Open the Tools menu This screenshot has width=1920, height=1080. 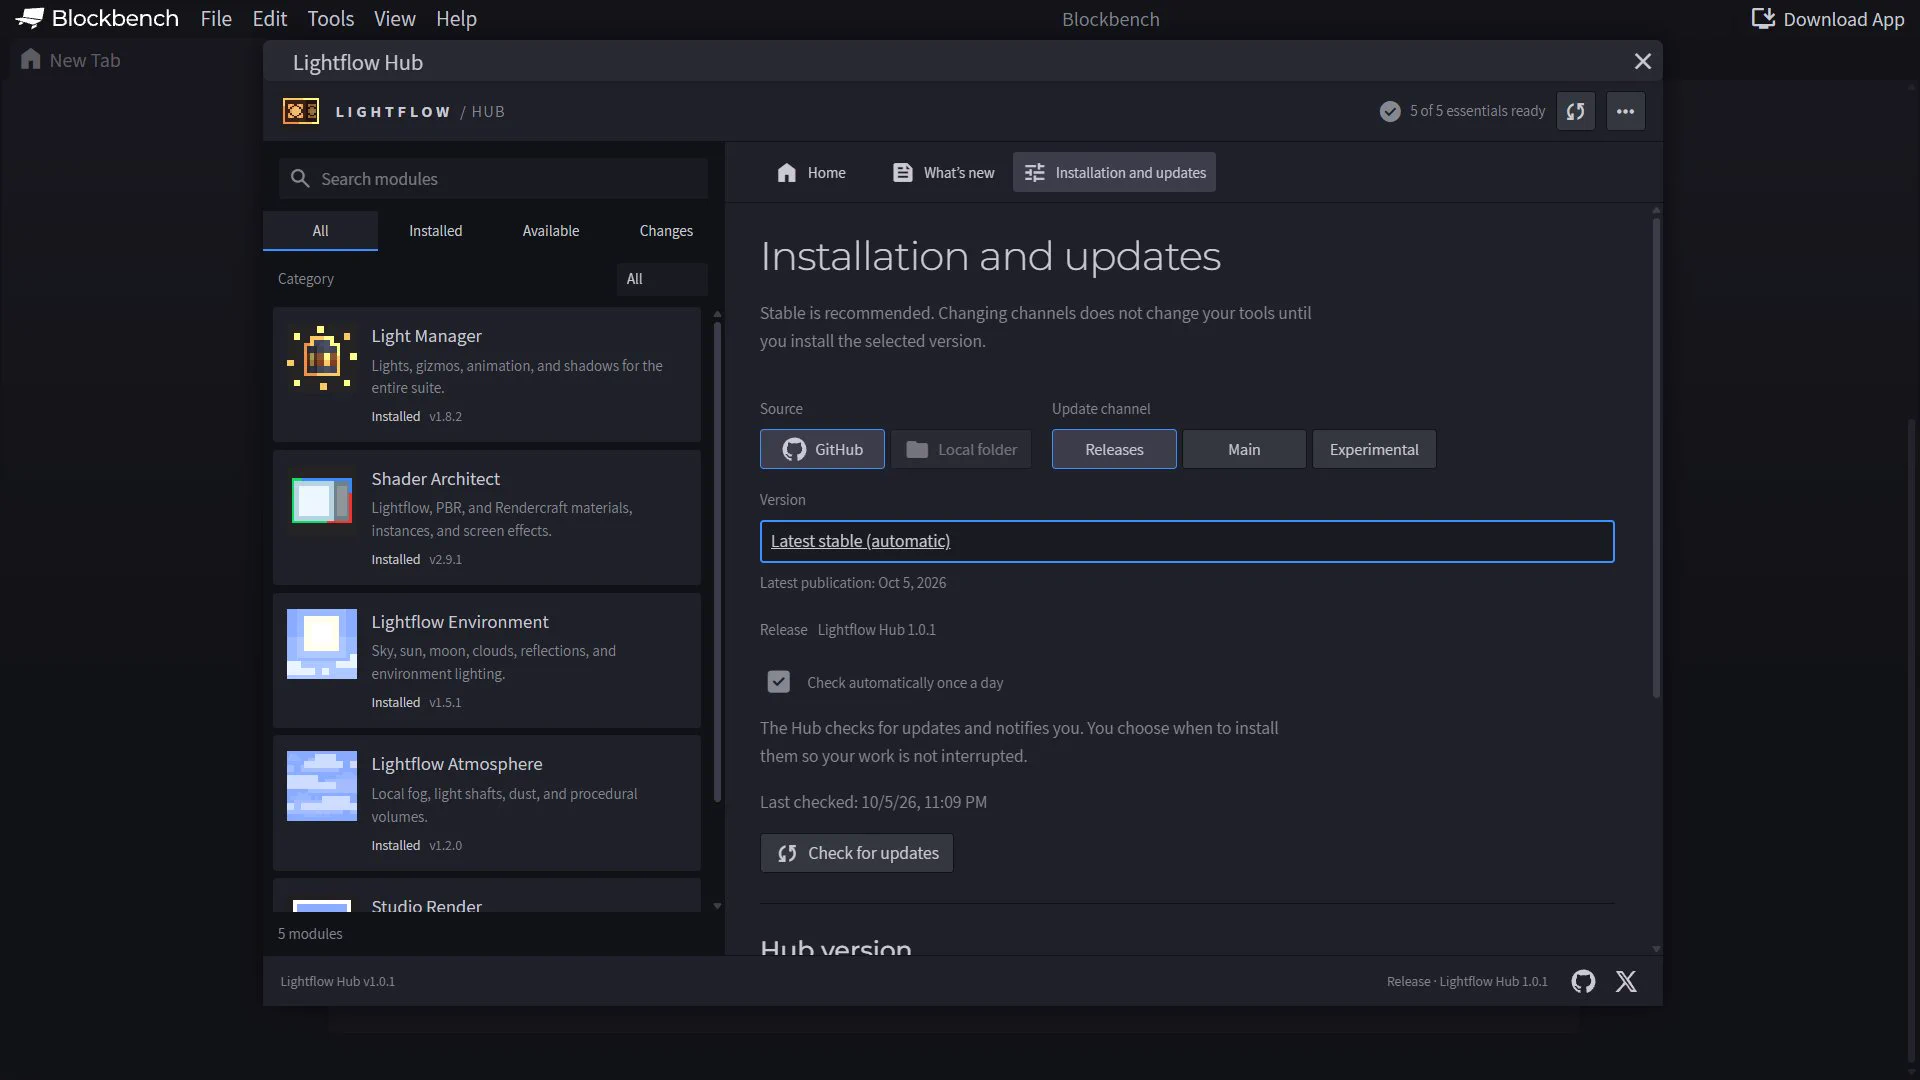point(331,19)
